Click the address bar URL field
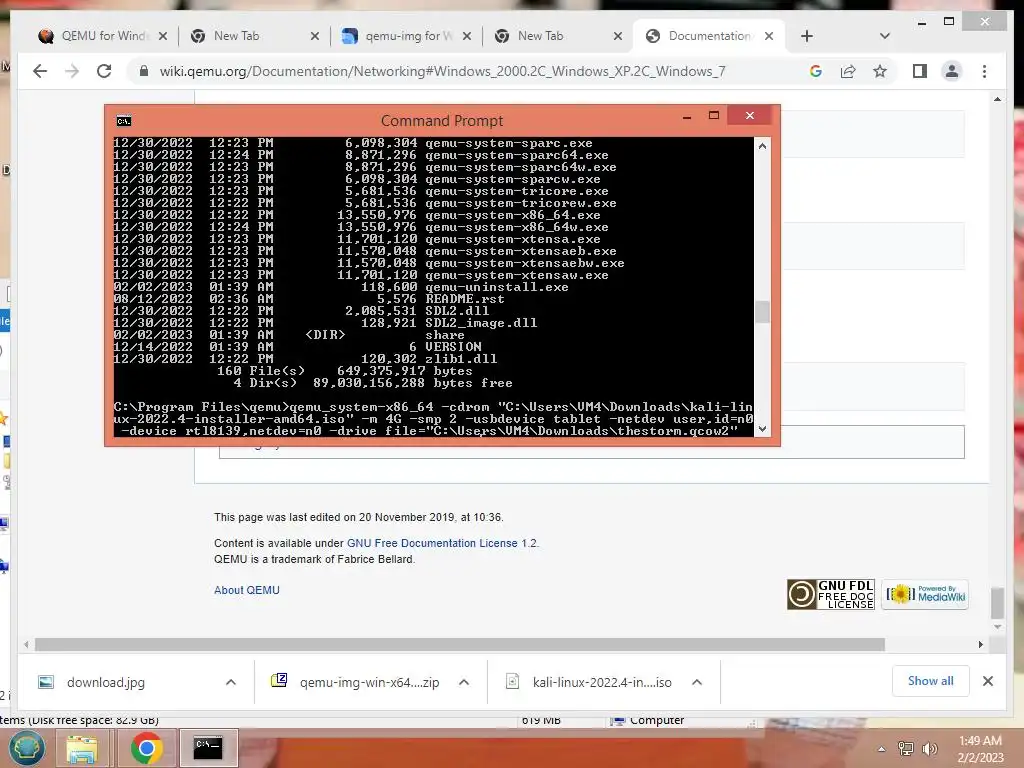The width and height of the screenshot is (1024, 768). 442,71
